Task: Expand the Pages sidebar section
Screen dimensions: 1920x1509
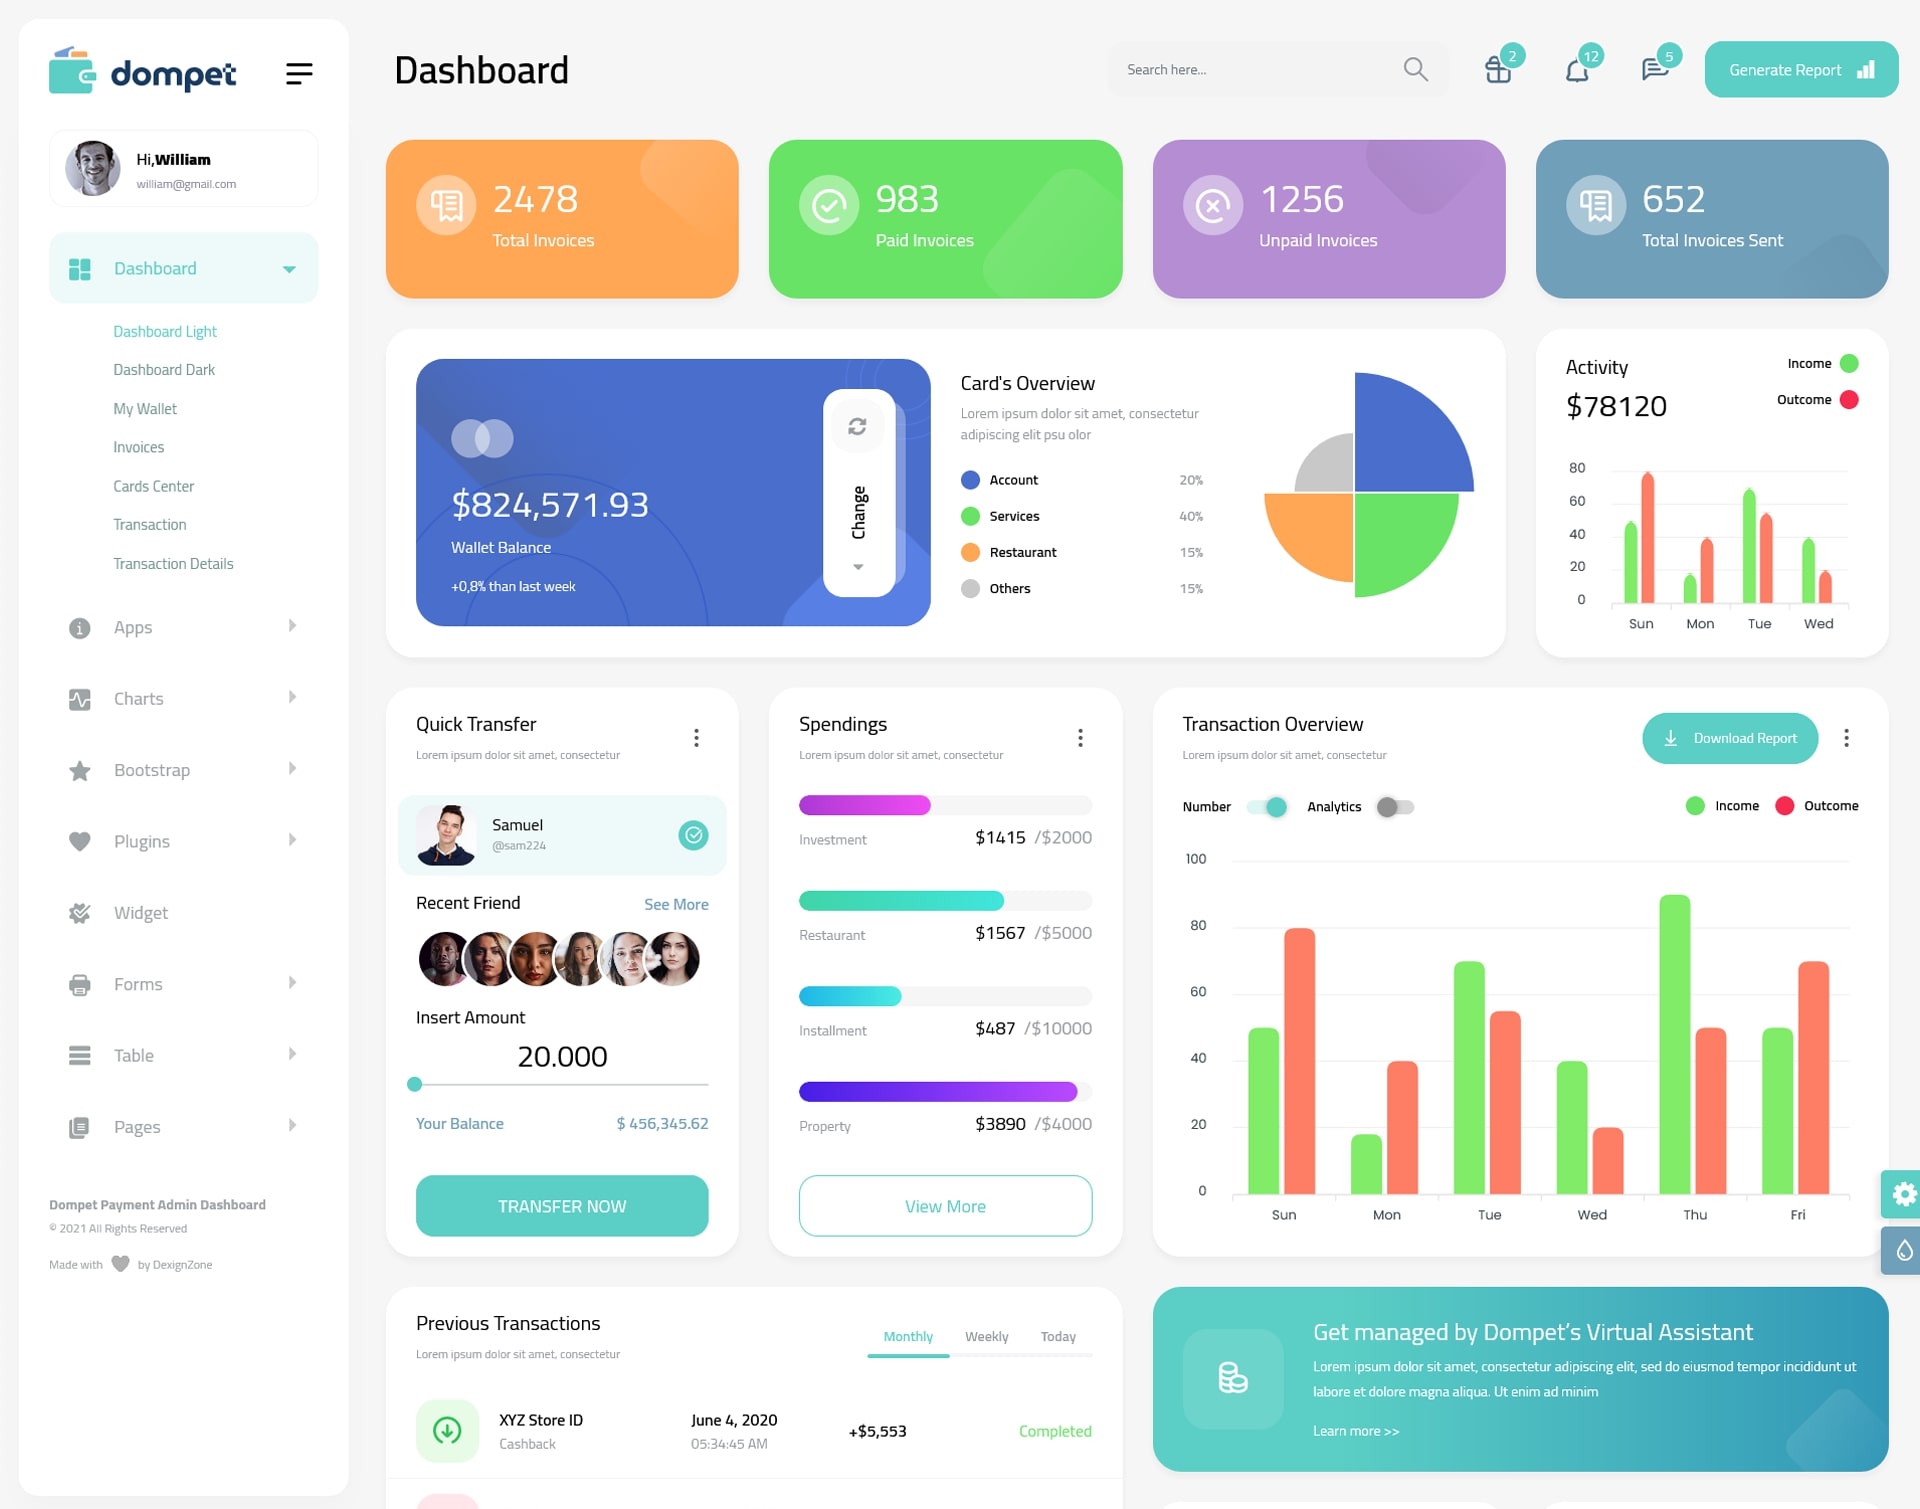Action: click(x=176, y=1126)
